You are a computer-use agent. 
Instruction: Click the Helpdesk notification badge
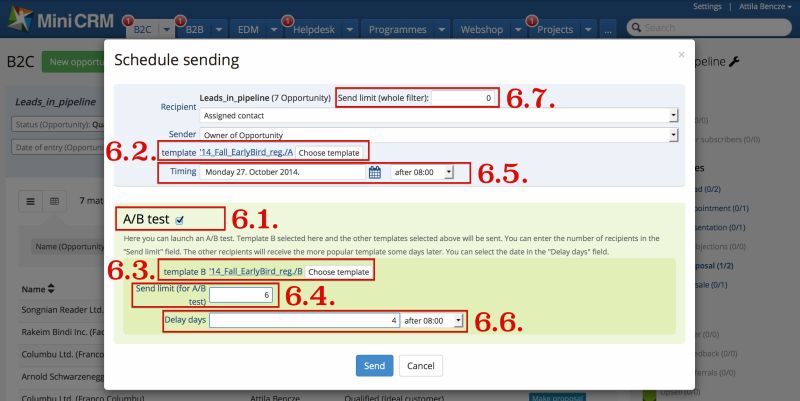(x=288, y=20)
